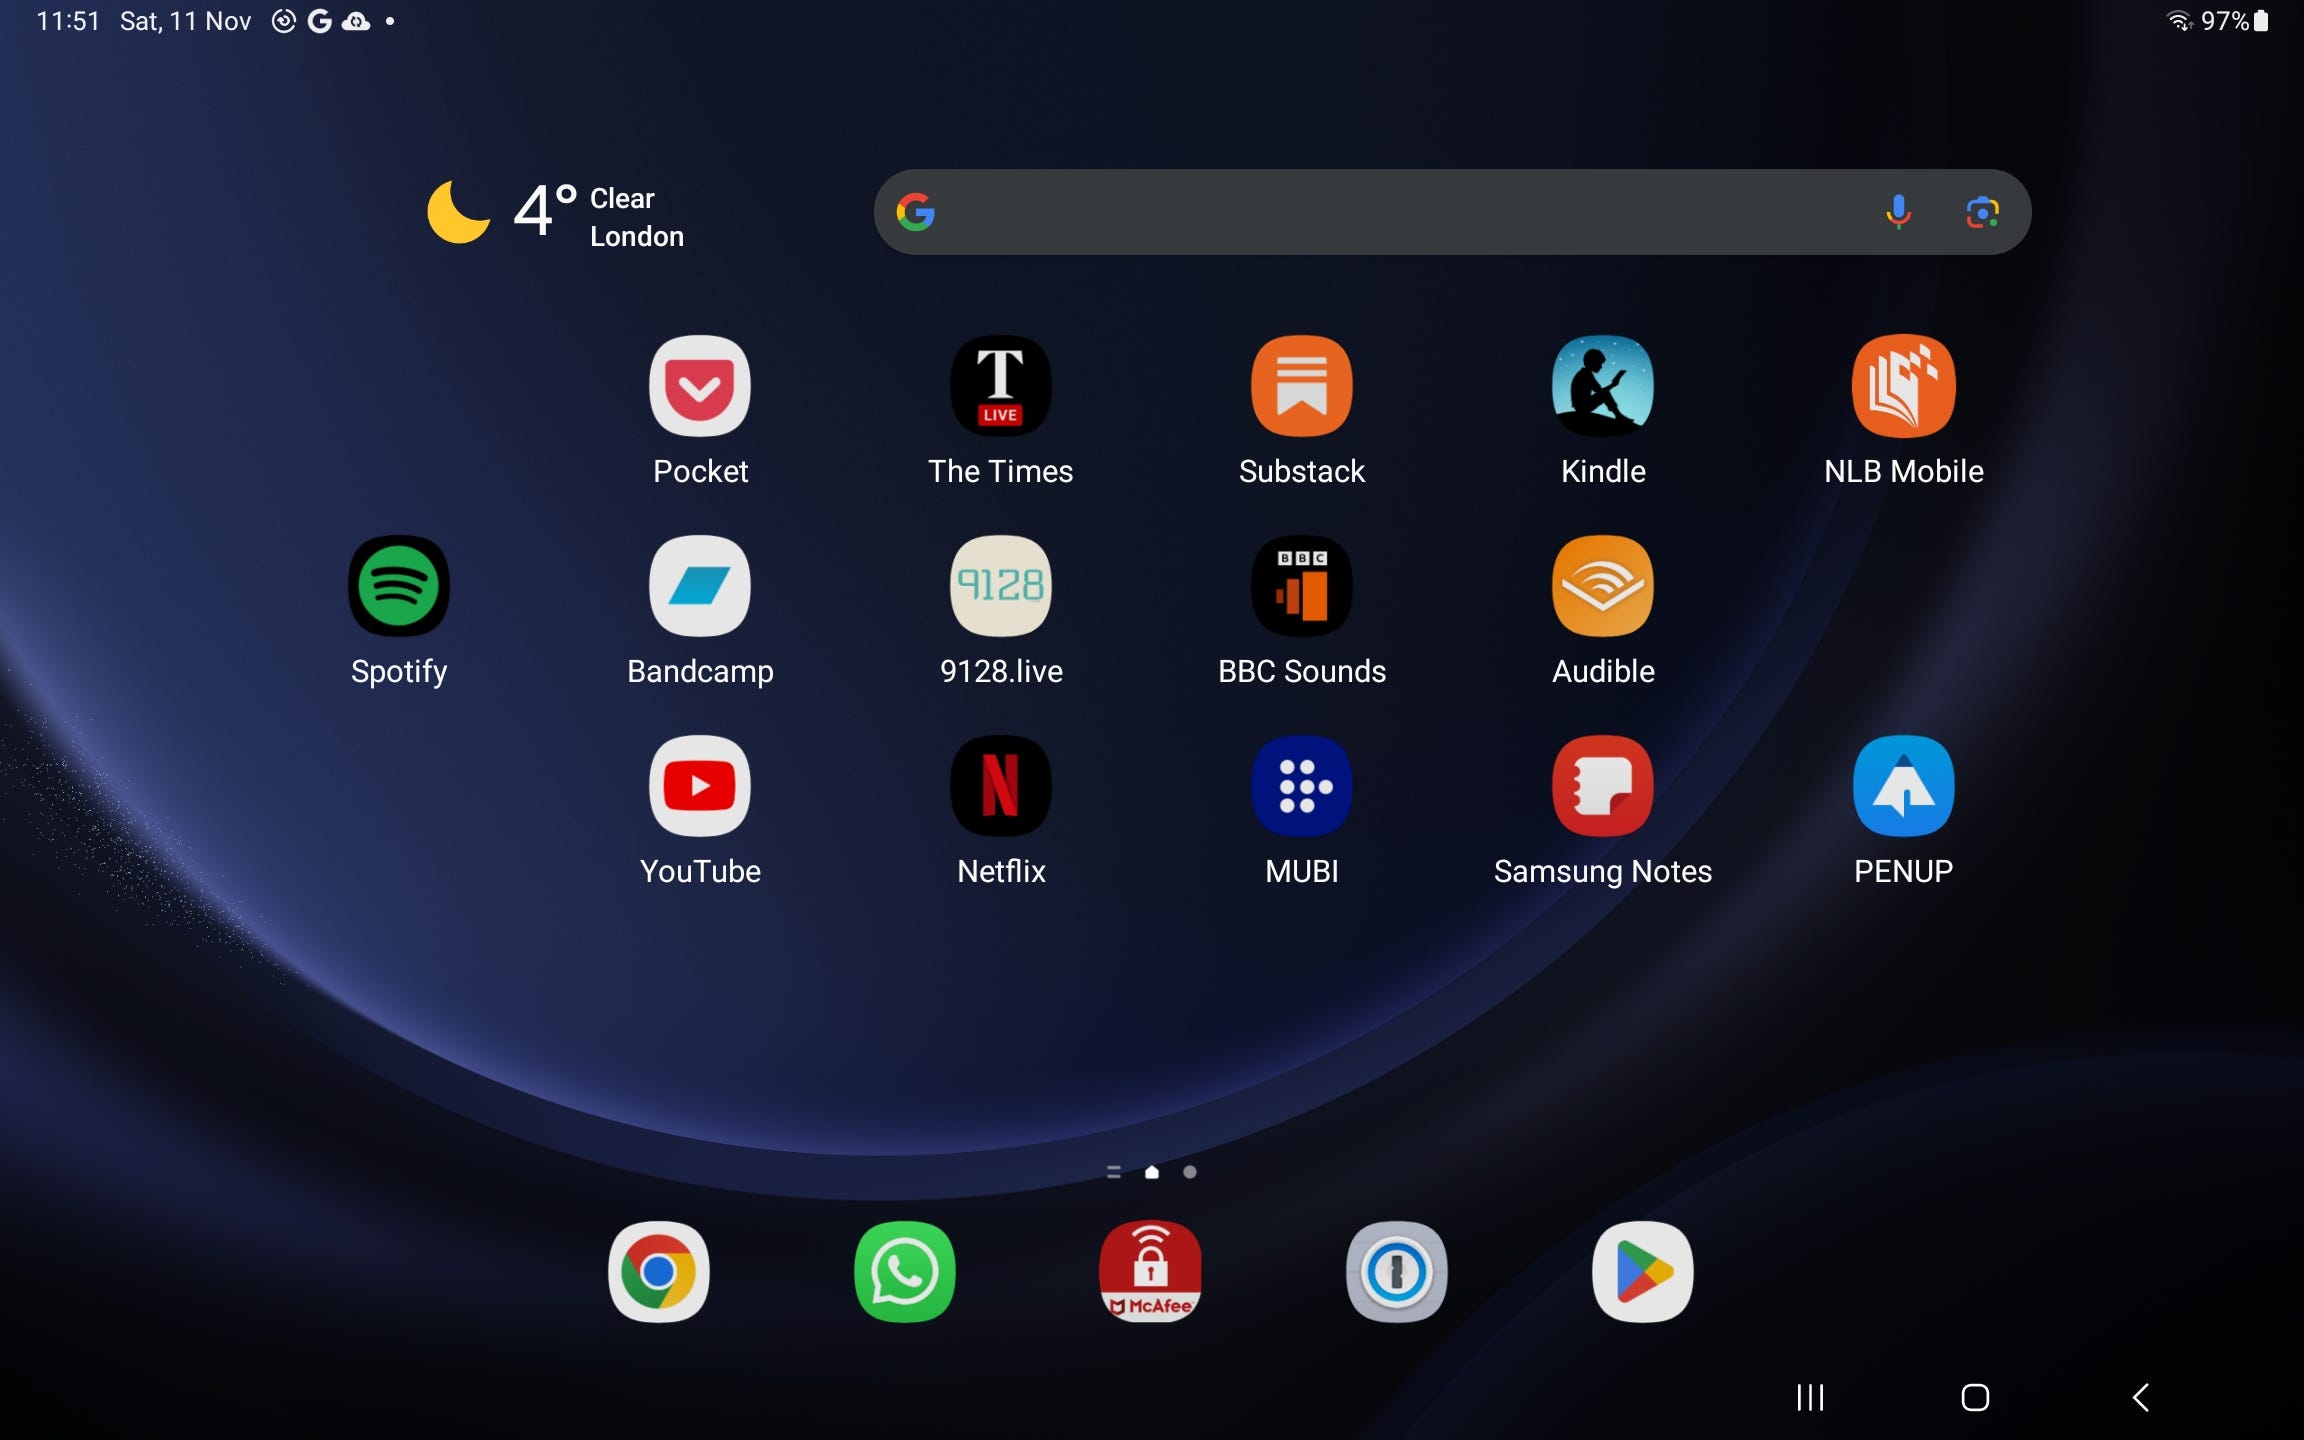This screenshot has height=1440, width=2304.
Task: Tap the 11:51 clock in status bar
Action: (68, 21)
